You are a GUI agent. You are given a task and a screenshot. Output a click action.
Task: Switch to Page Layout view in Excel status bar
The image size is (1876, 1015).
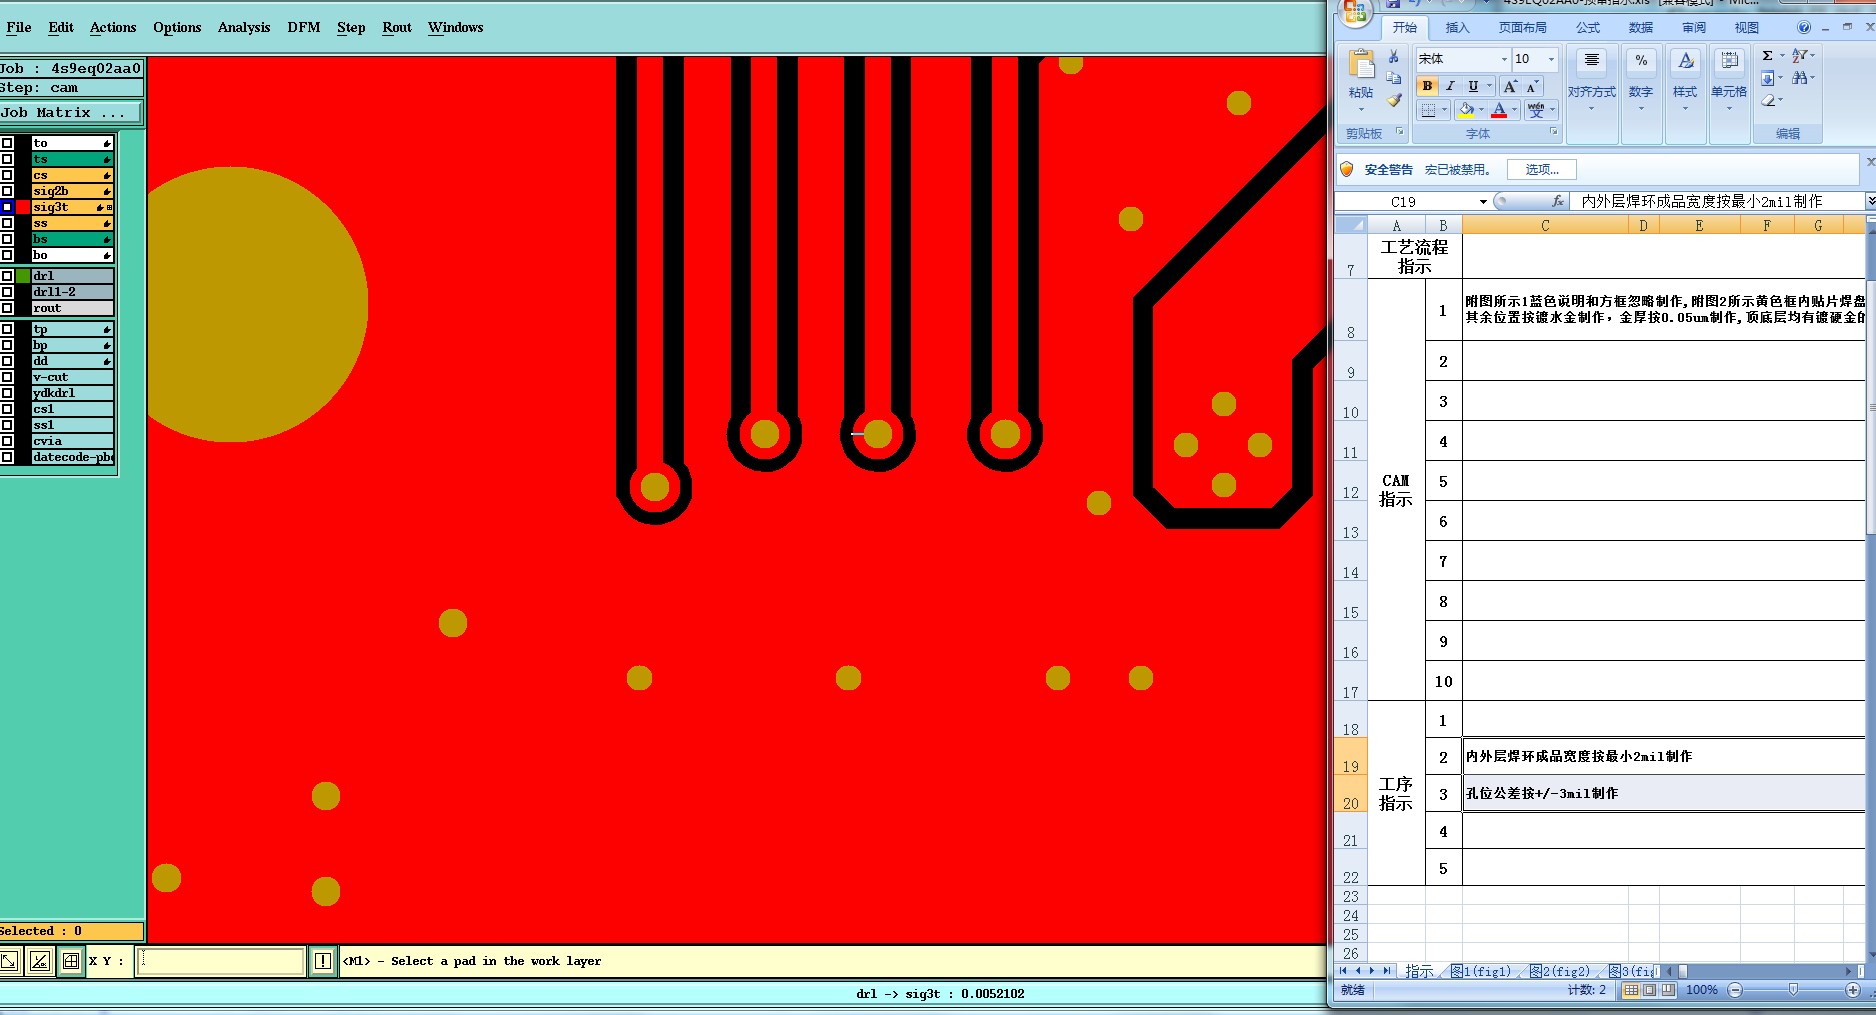coord(1649,990)
